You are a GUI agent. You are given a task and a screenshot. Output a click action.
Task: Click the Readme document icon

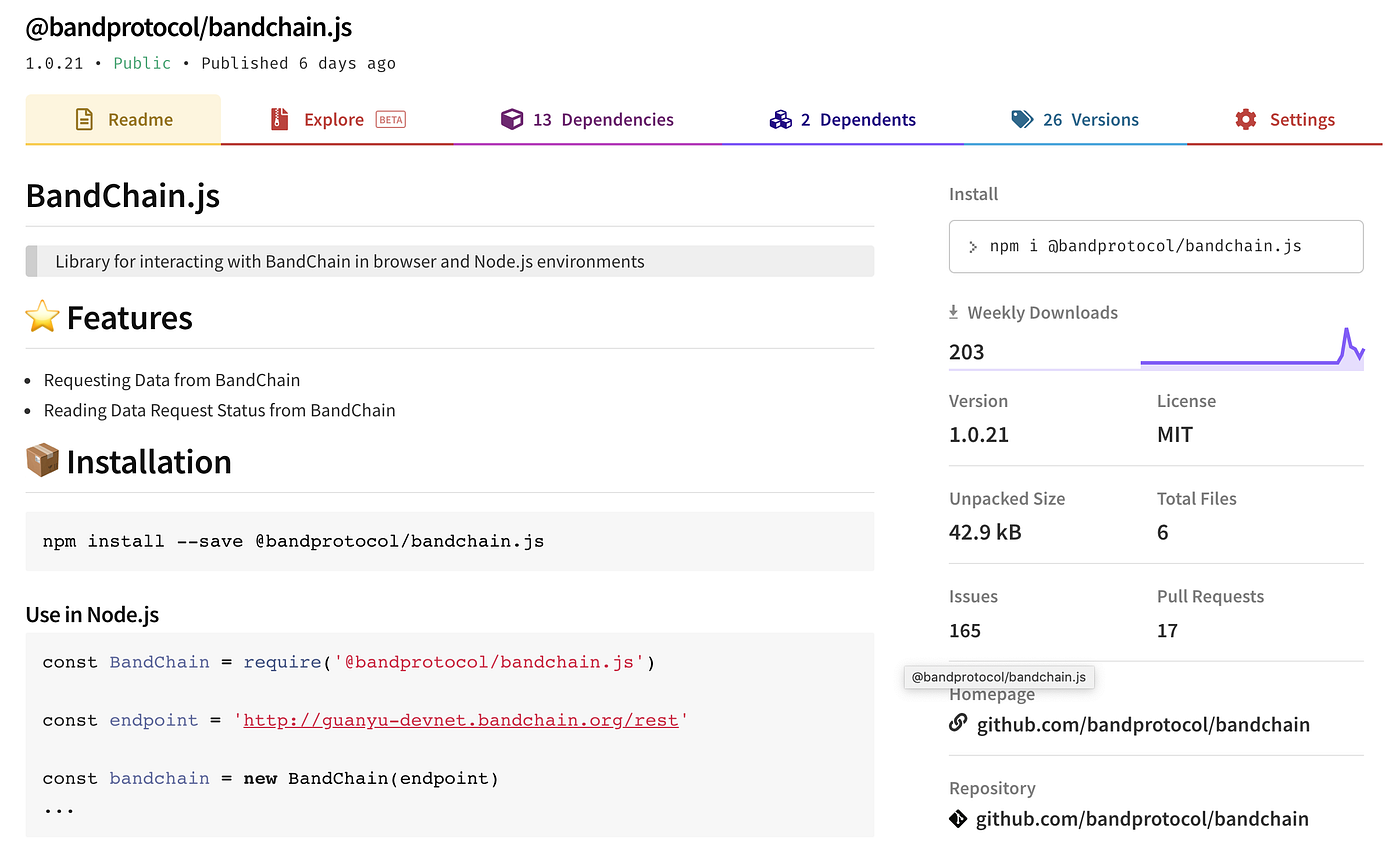[x=85, y=120]
